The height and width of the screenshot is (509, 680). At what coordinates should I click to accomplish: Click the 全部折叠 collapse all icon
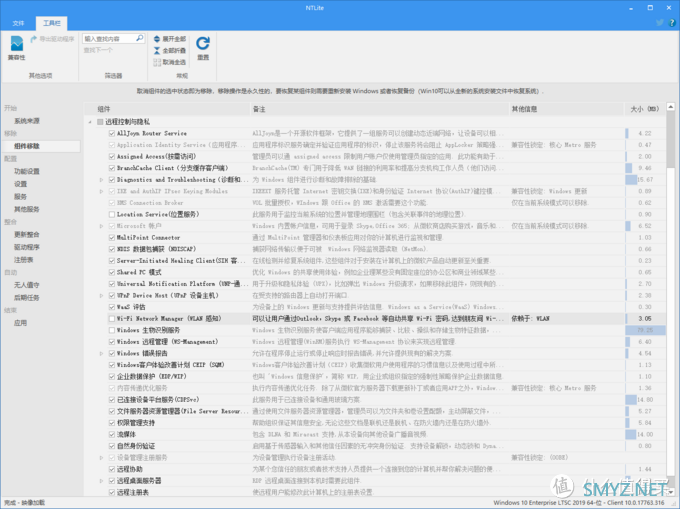point(157,51)
